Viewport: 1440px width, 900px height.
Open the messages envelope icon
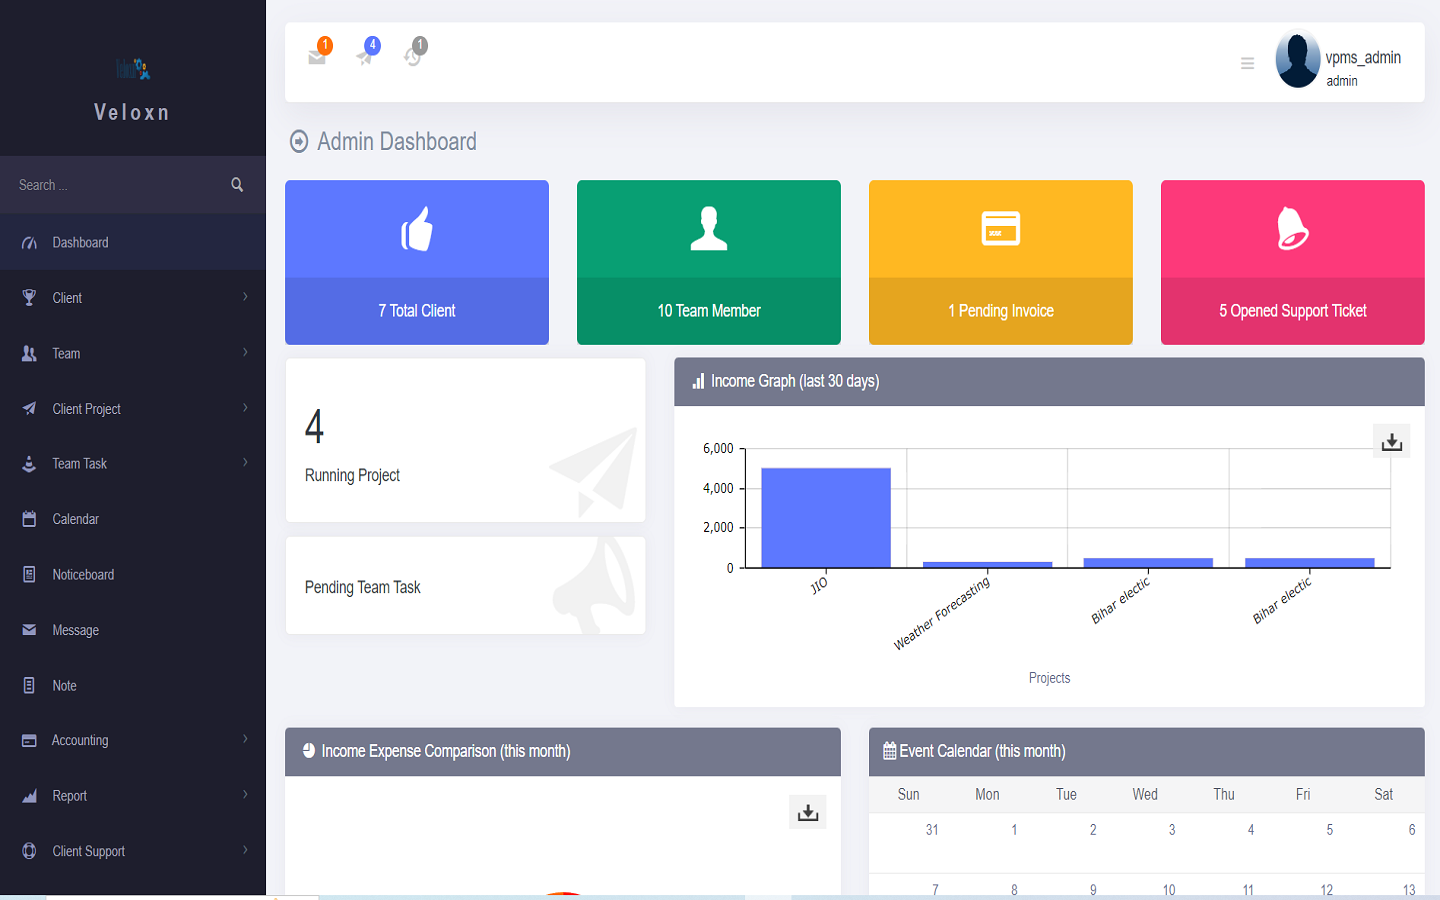(317, 57)
